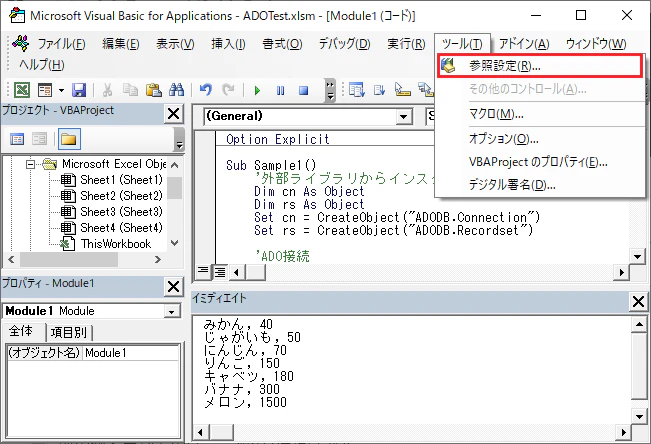Screen dimensions: 651x444
Task: Select Sheet4 (Sheet4) in project tree
Action: 121,228
